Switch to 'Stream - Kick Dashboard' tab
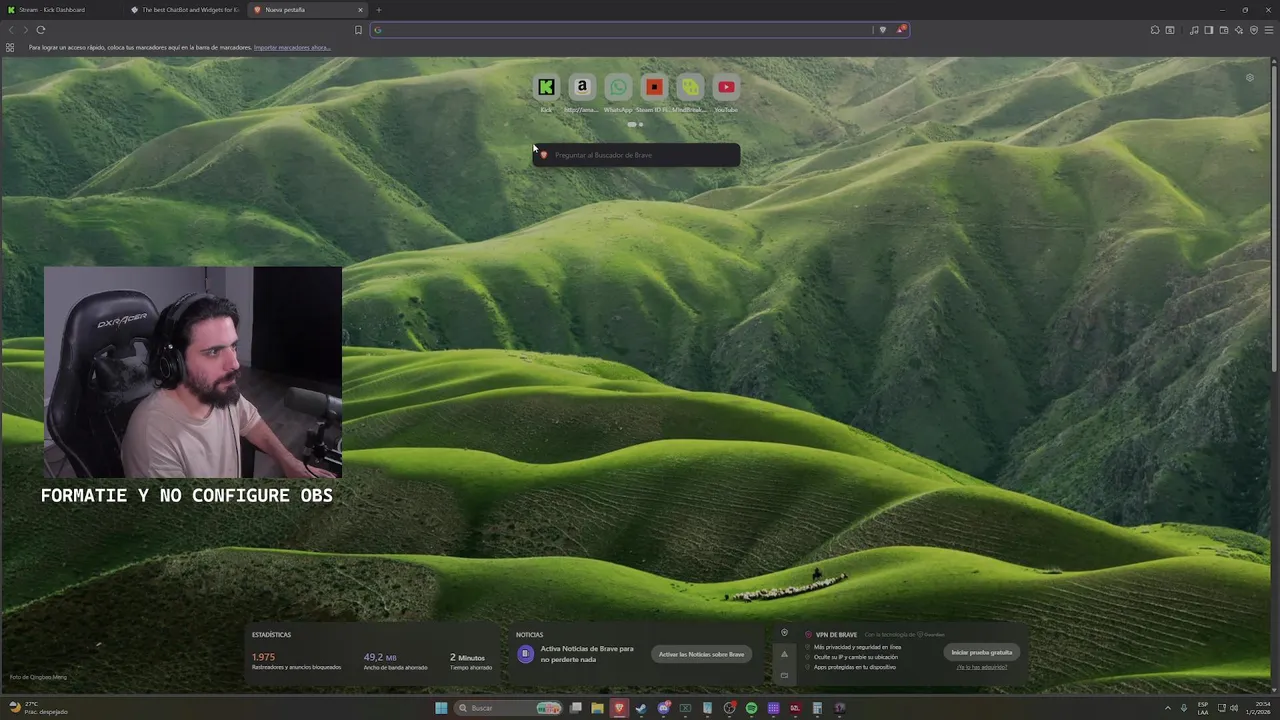Screen dimensions: 1280x720 (60, 10)
